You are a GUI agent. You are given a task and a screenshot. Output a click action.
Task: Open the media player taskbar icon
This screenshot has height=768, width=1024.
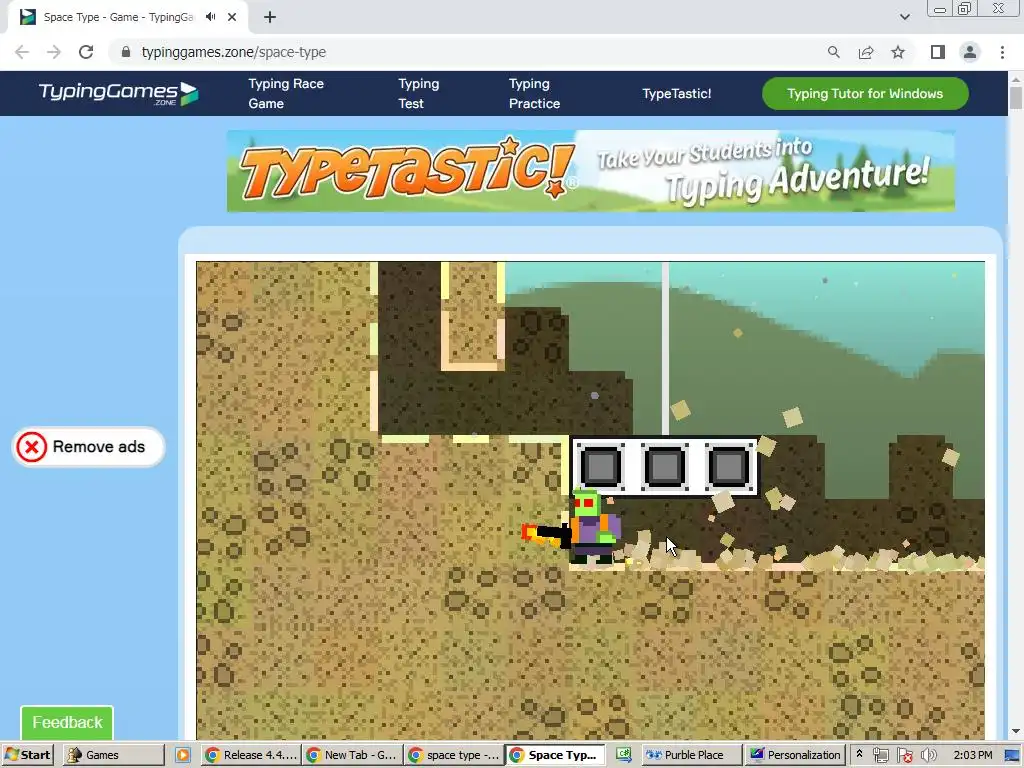182,755
